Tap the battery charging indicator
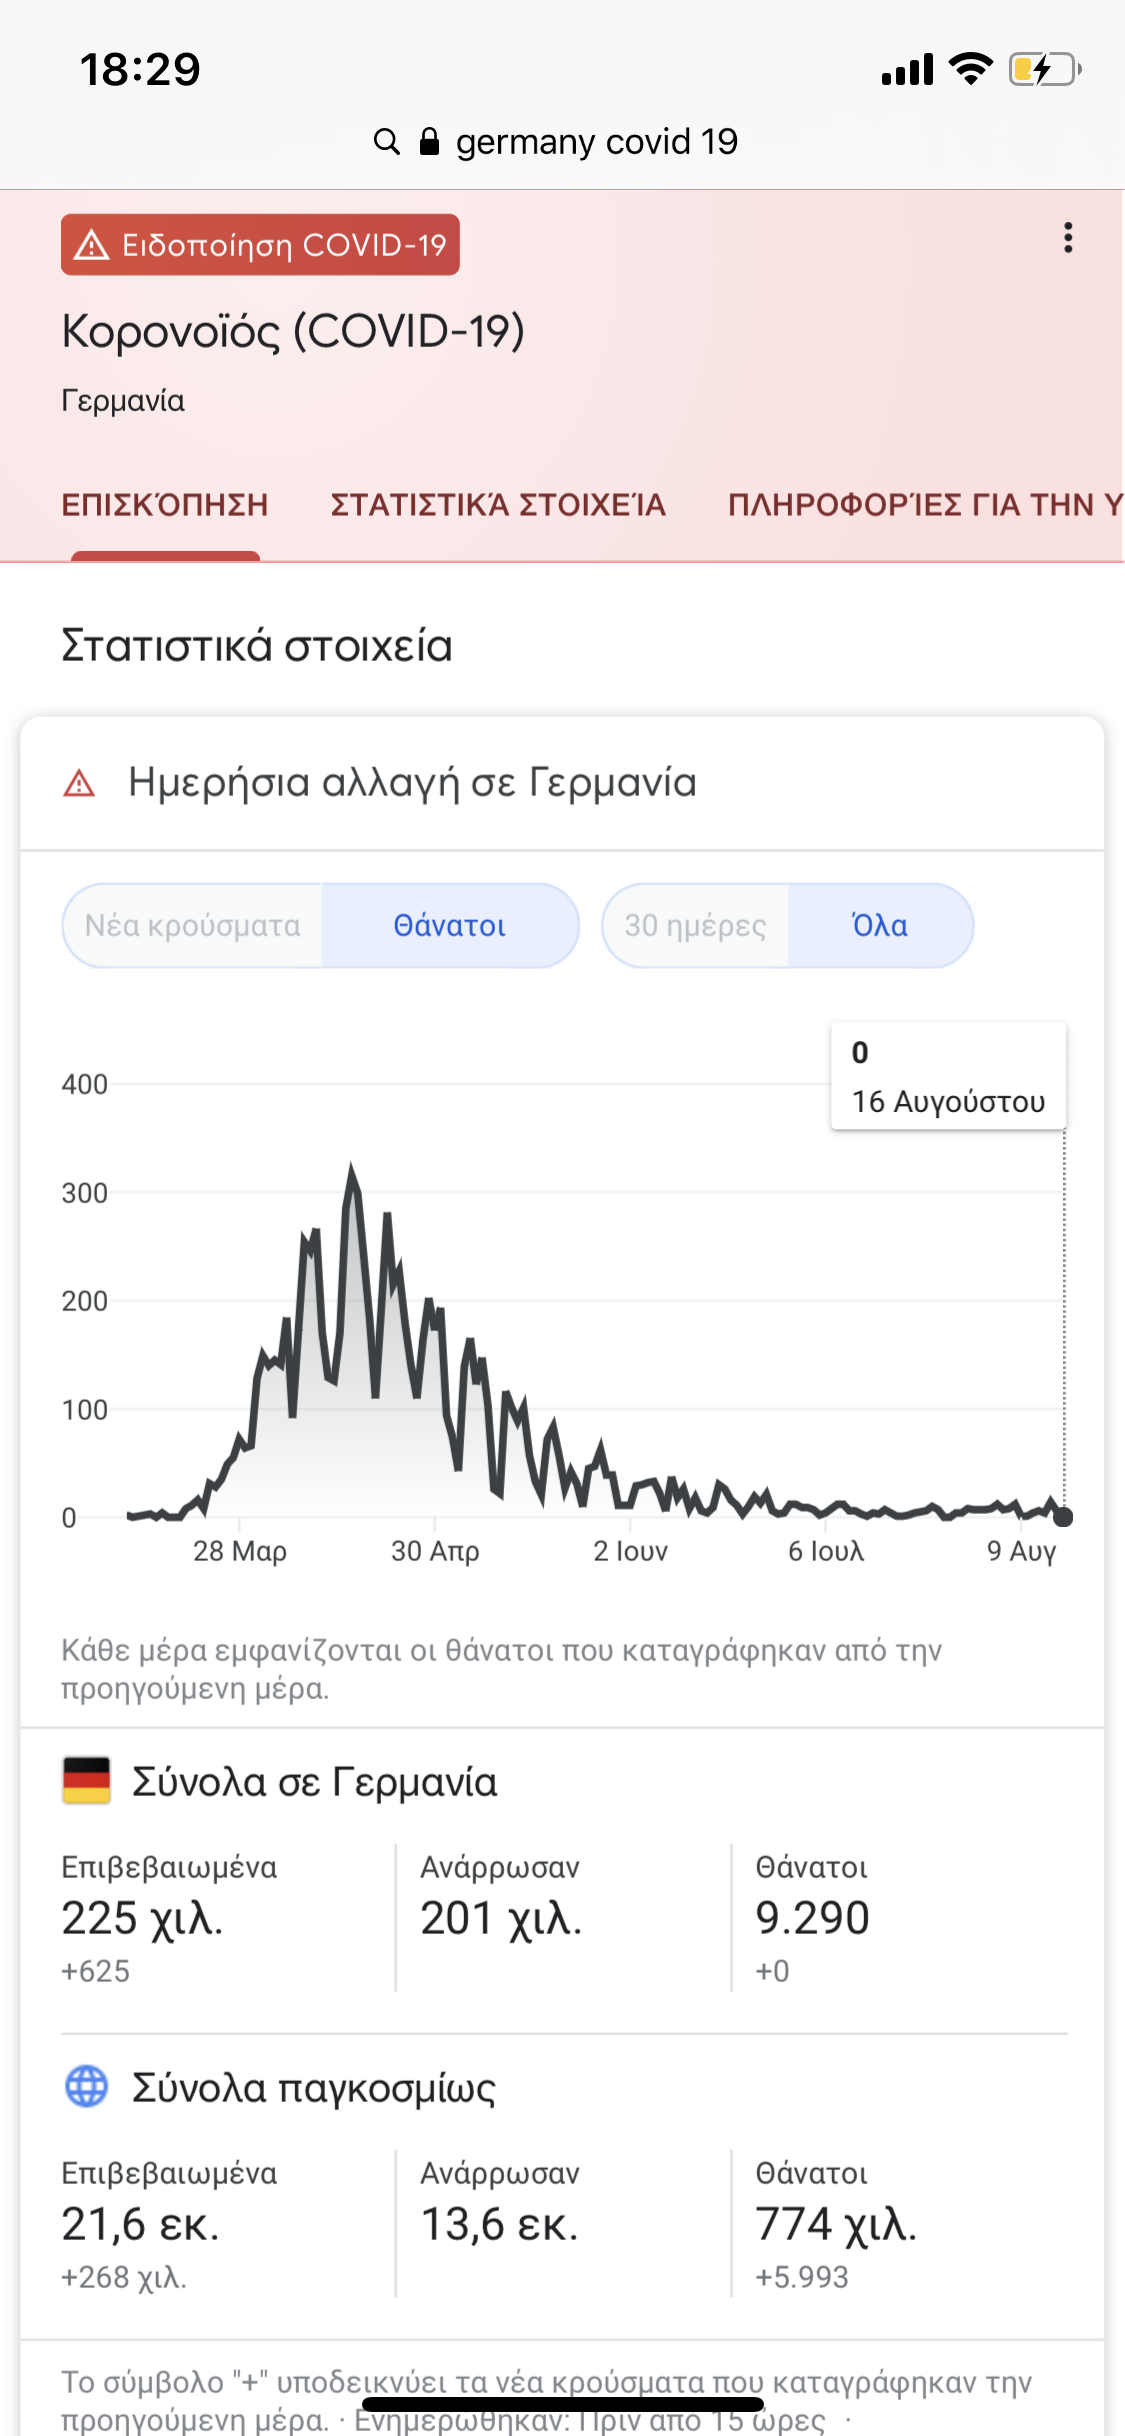 click(x=1044, y=70)
